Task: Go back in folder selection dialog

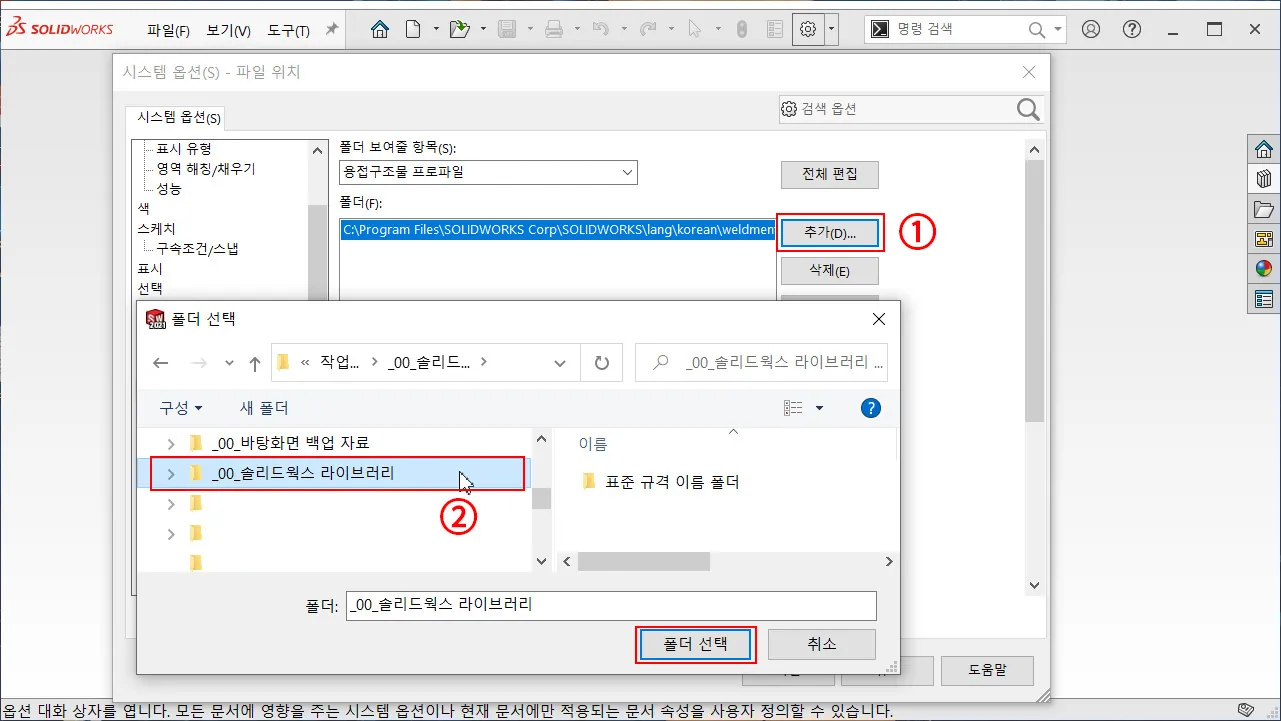Action: click(161, 363)
